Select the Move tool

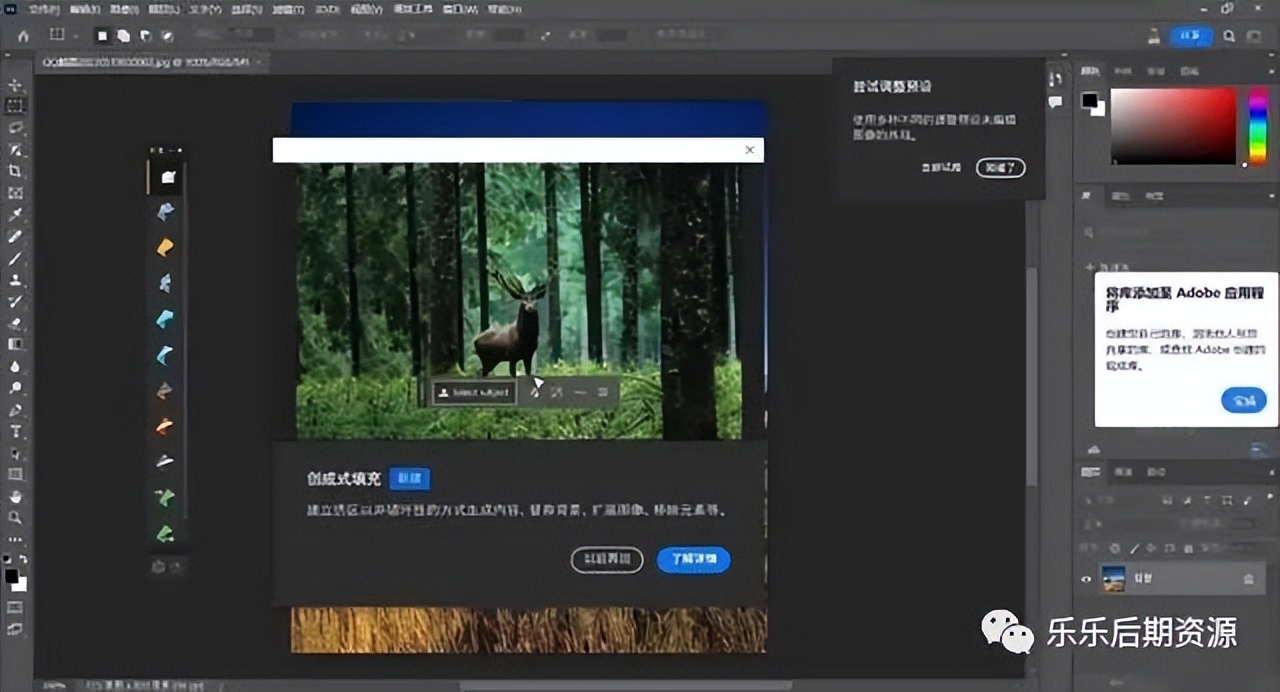(15, 85)
